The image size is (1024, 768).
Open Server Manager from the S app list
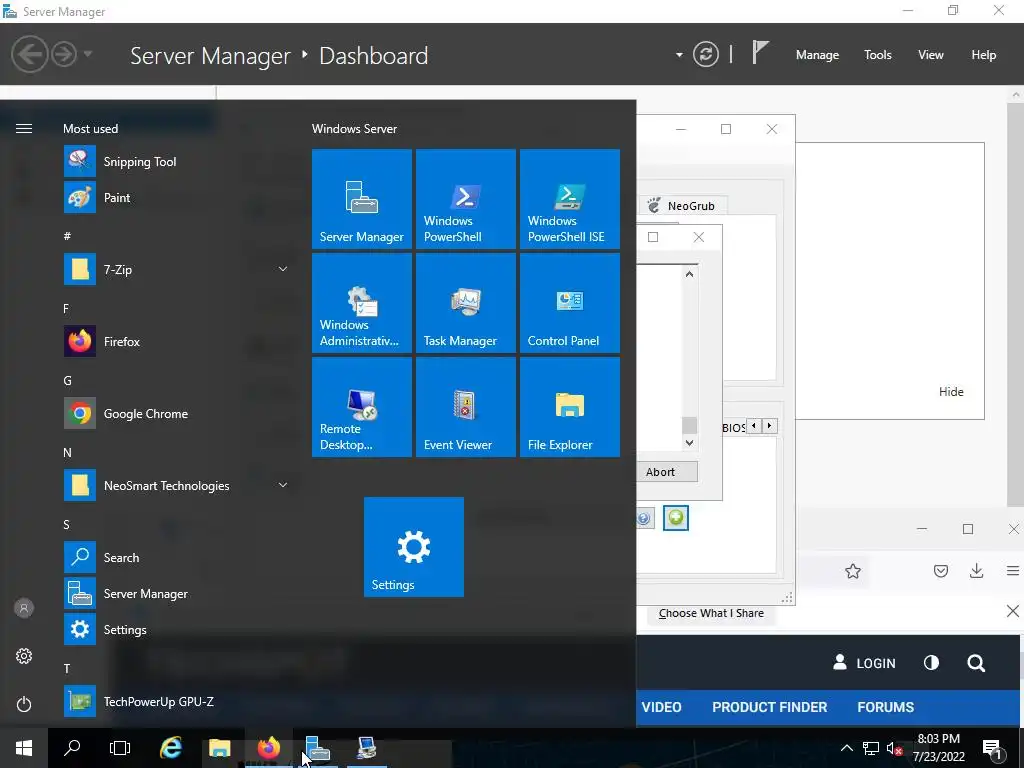(x=176, y=594)
